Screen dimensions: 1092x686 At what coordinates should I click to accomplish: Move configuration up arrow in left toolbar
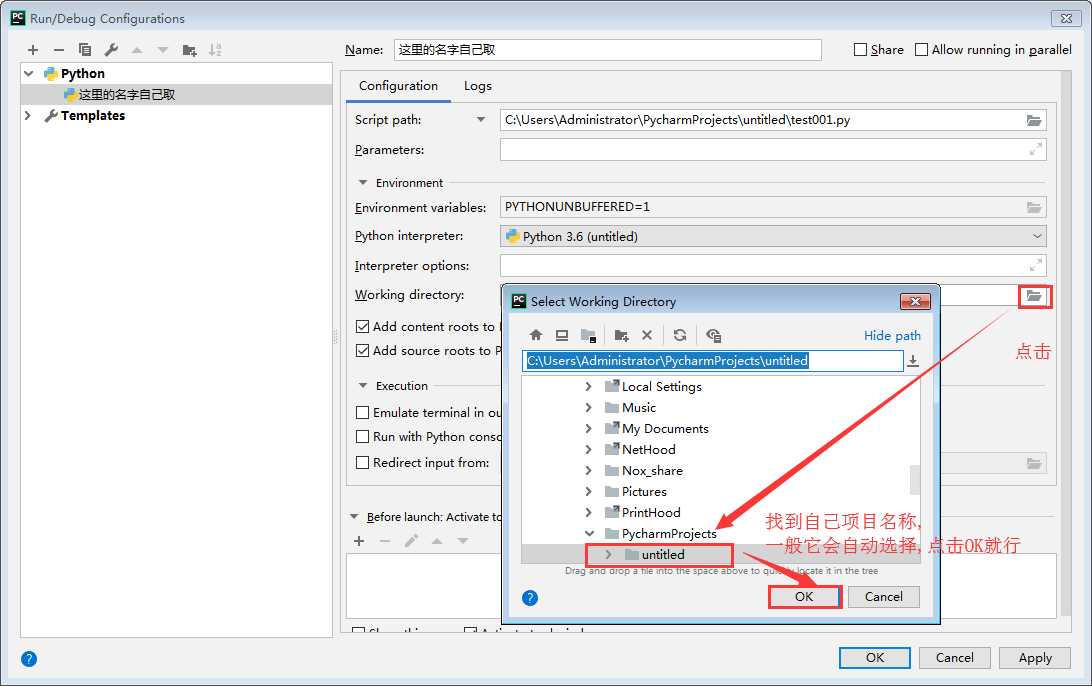click(137, 50)
